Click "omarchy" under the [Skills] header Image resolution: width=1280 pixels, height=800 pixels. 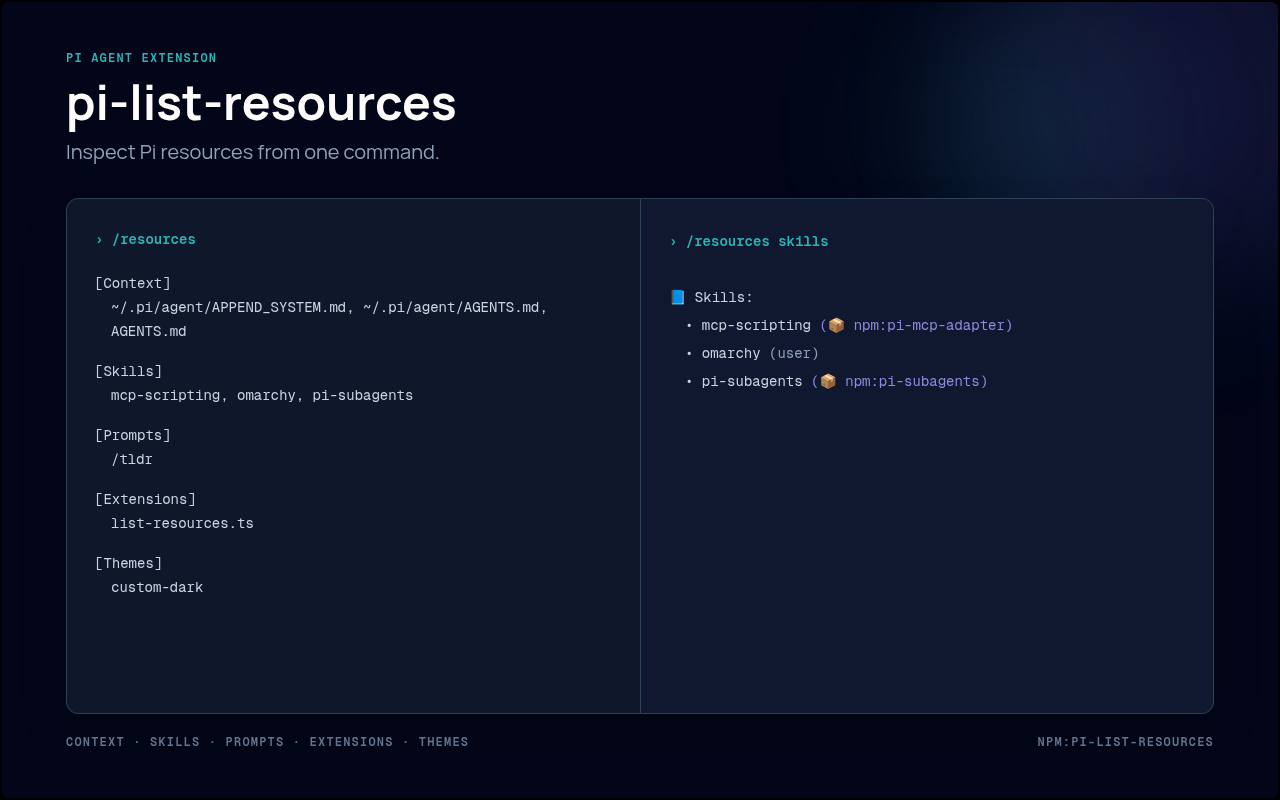pyautogui.click(x=266, y=396)
